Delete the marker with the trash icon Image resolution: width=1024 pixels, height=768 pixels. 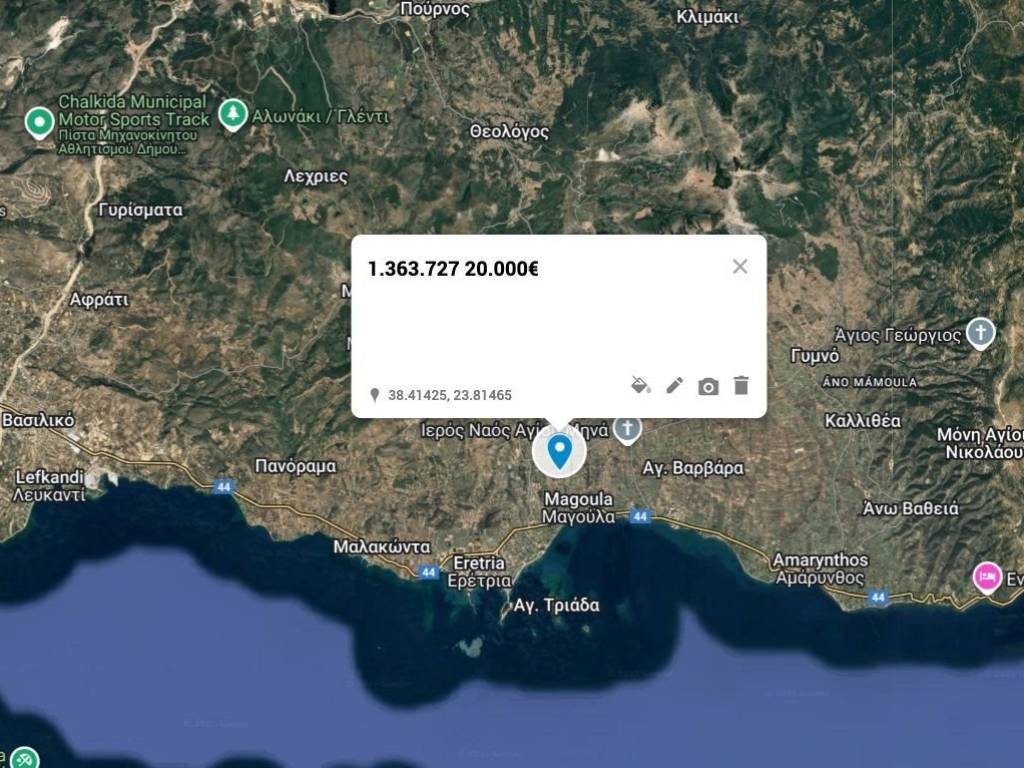(x=740, y=383)
